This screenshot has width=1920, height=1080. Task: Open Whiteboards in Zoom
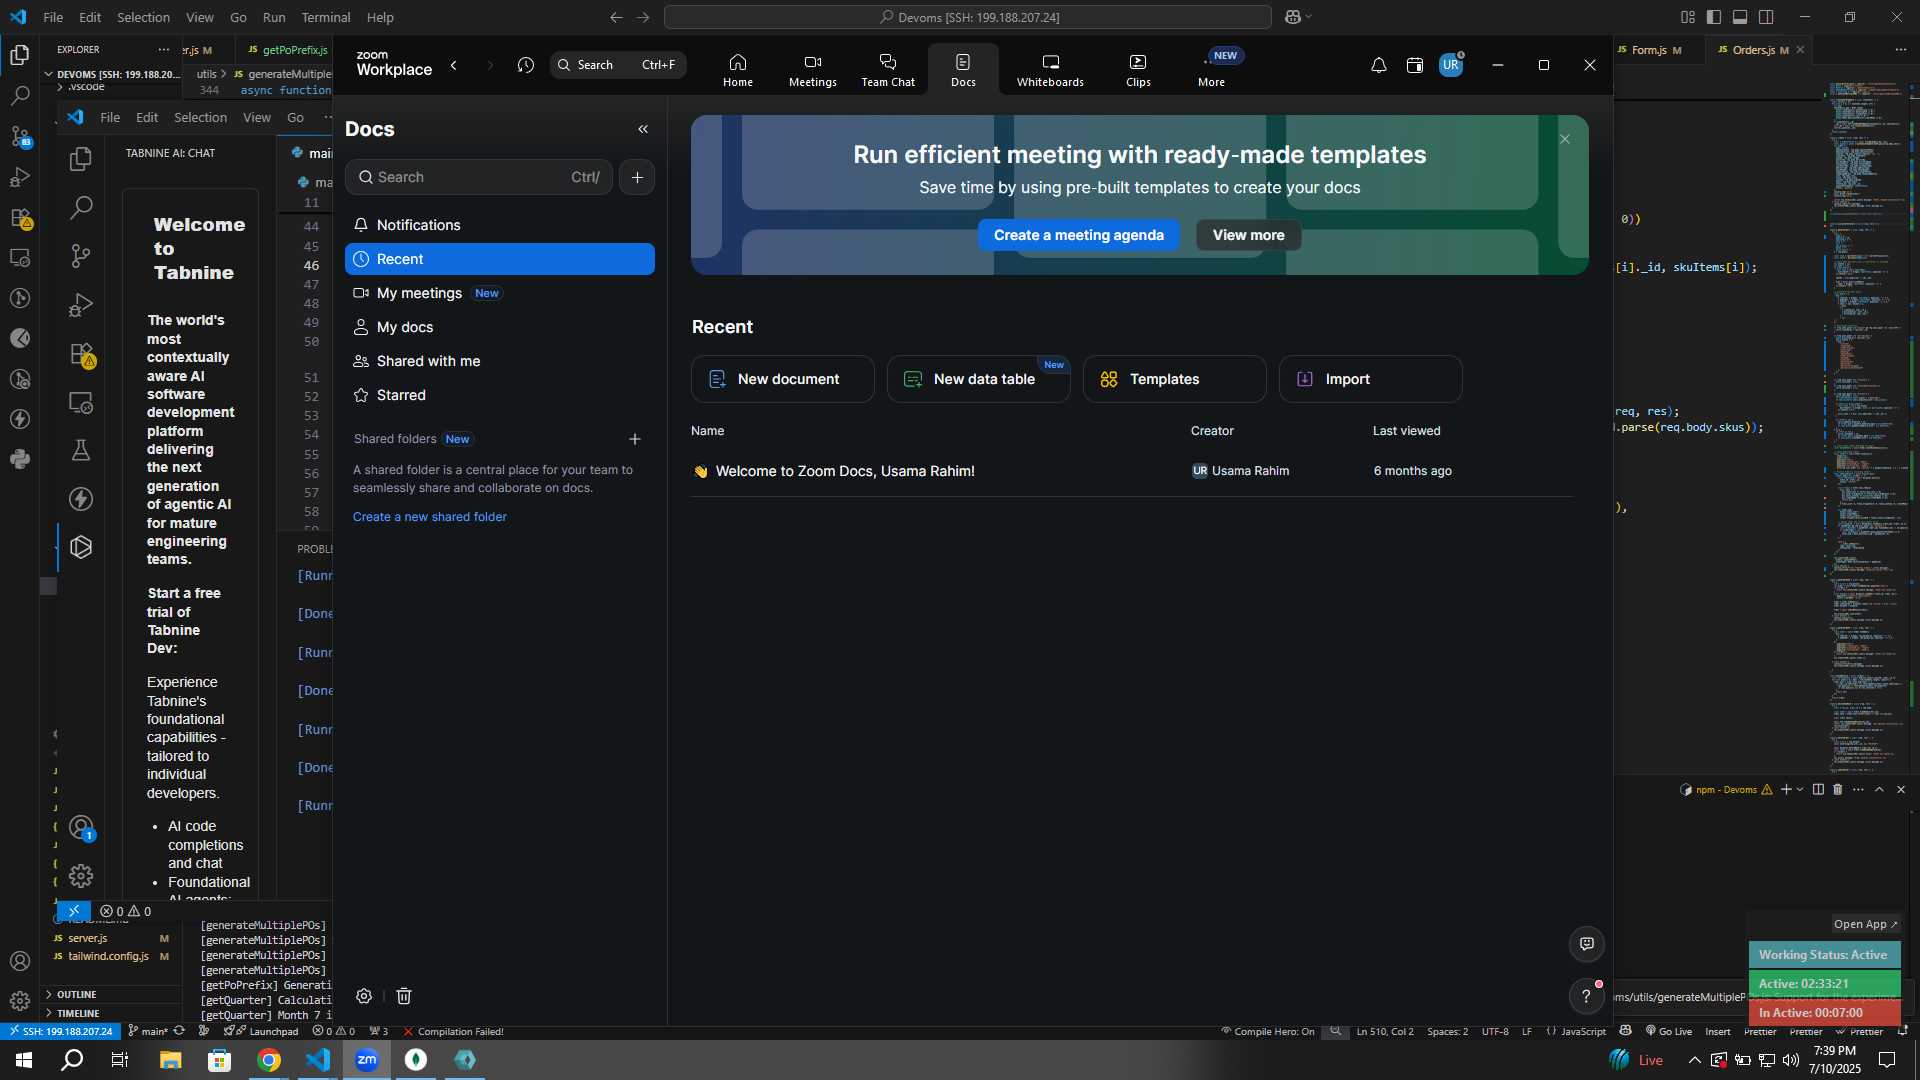point(1050,70)
